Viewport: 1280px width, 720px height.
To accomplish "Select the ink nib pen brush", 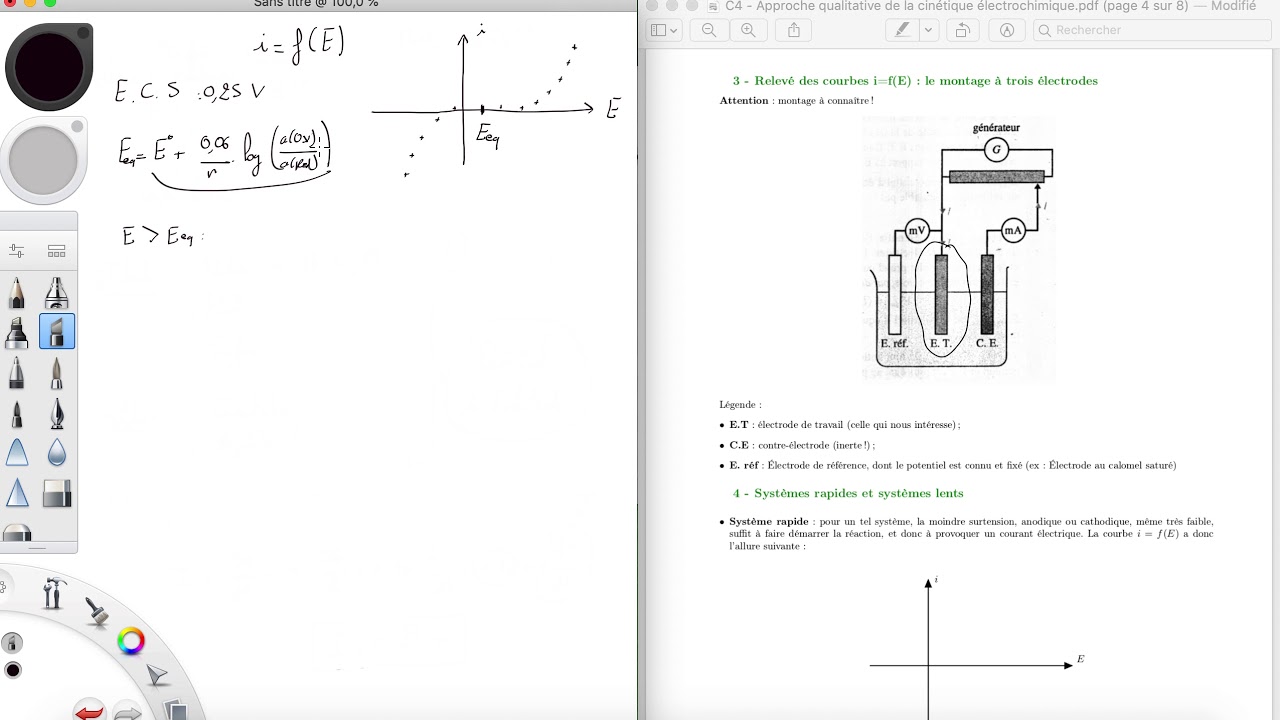I will pos(57,413).
